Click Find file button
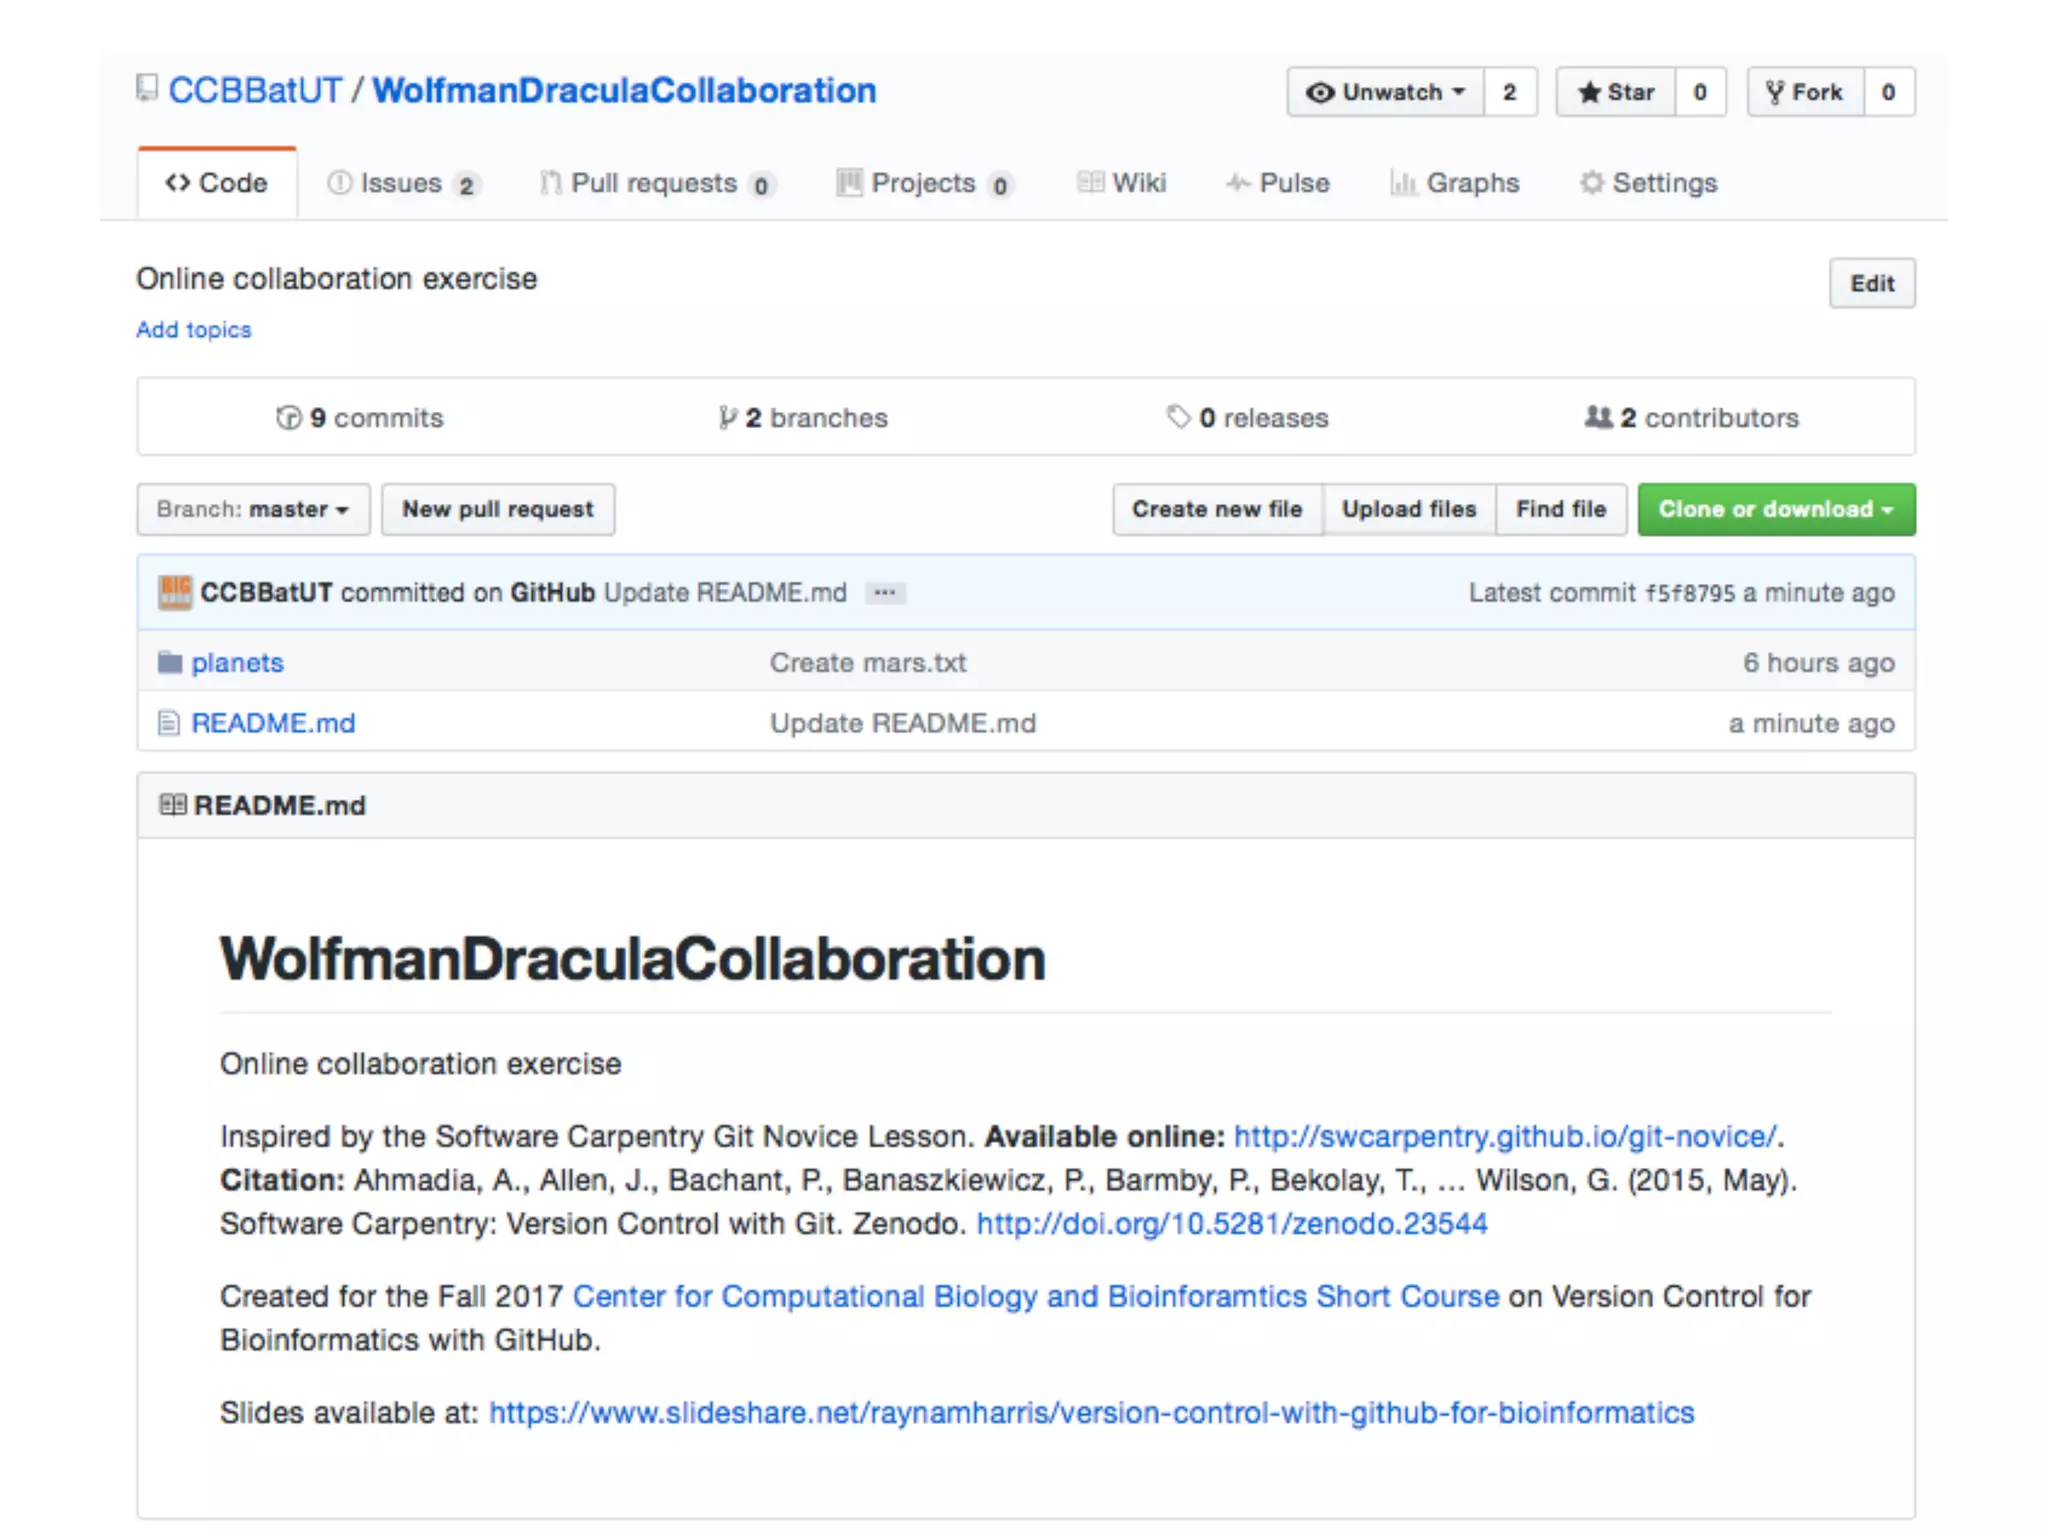Screen dimensions: 2048x1536 pyautogui.click(x=1561, y=509)
